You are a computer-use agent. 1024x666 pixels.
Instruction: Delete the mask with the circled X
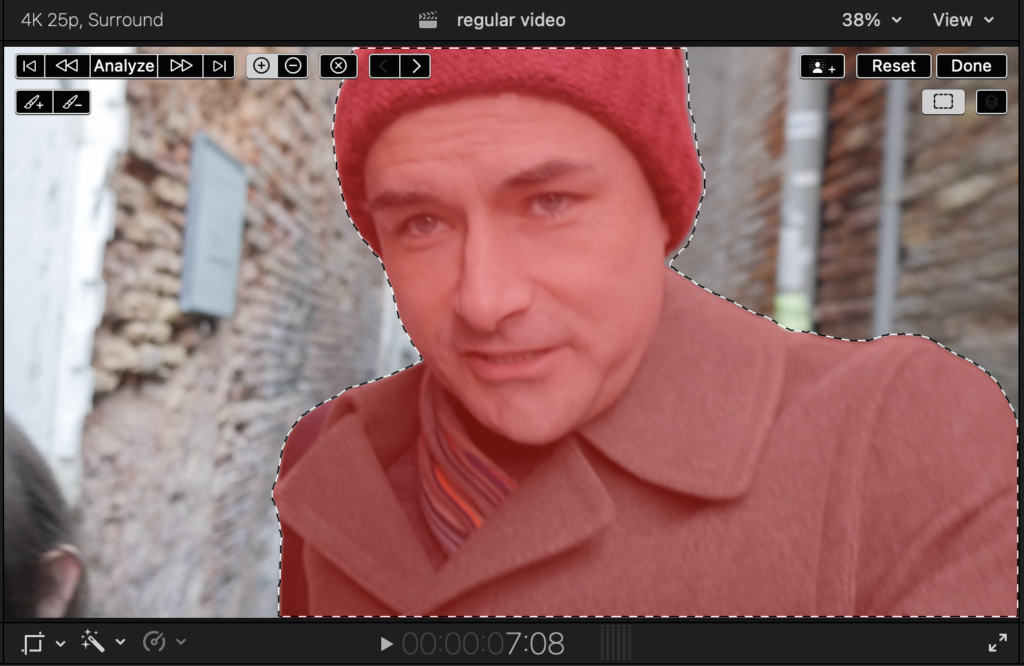click(338, 66)
